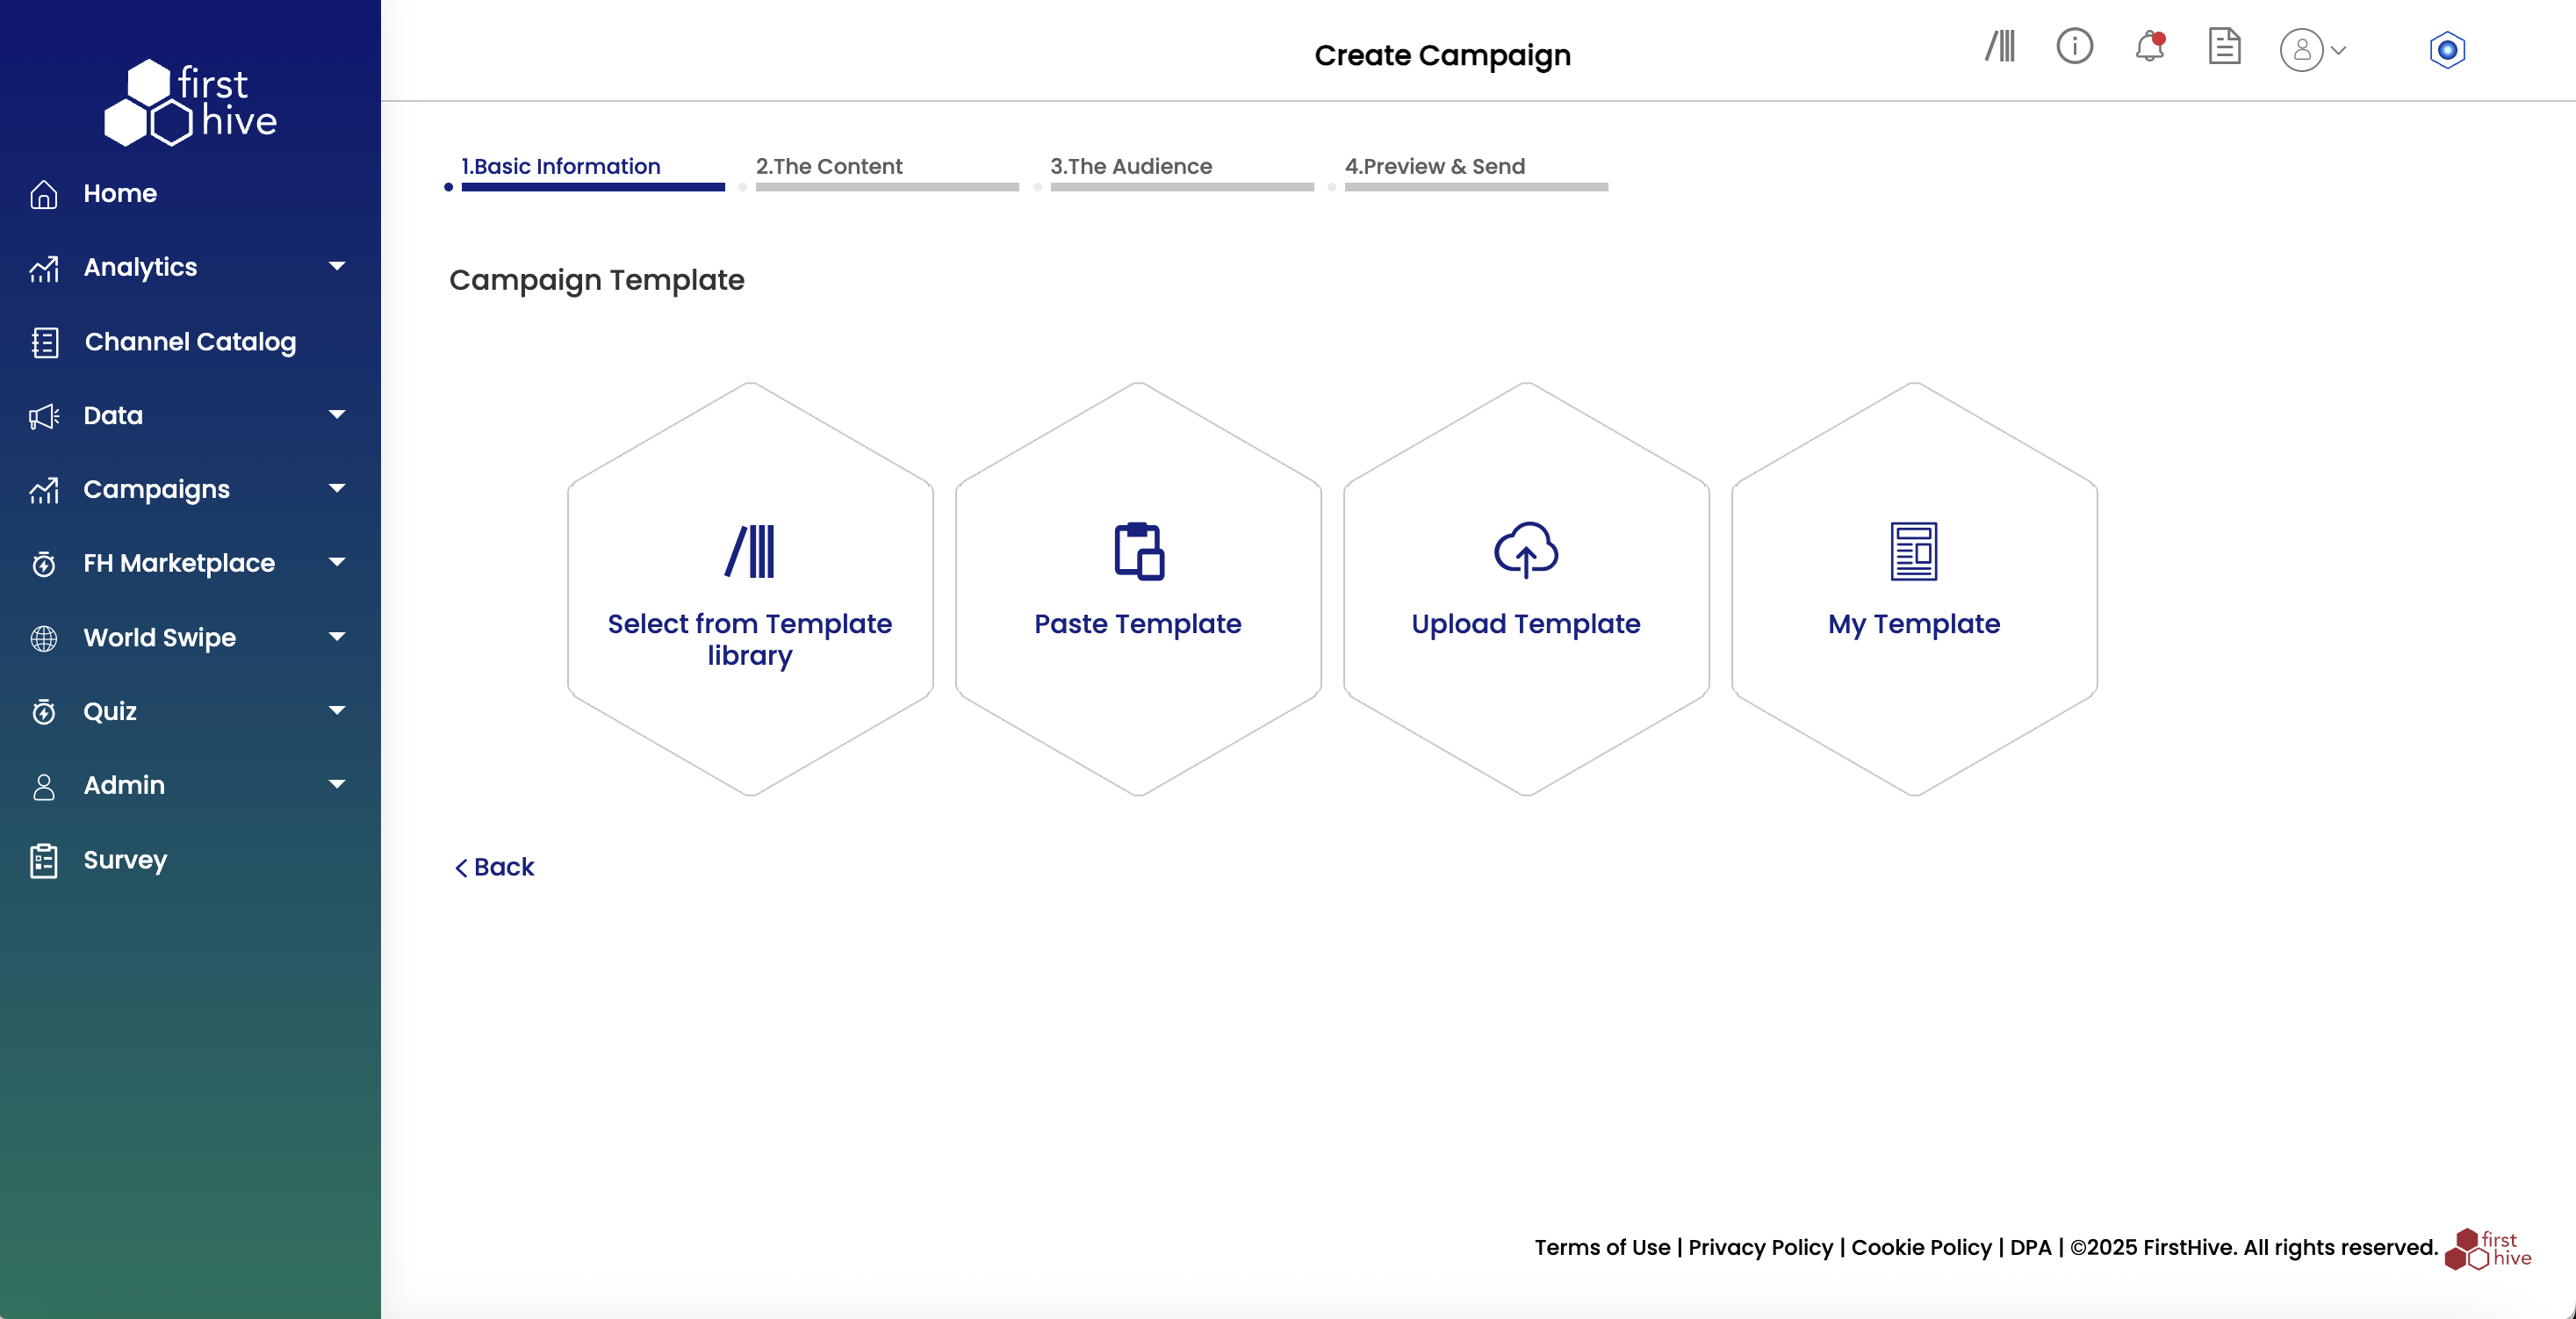Open Terms of Use link
Screen dimensions: 2576x1319
pyautogui.click(x=1602, y=1248)
